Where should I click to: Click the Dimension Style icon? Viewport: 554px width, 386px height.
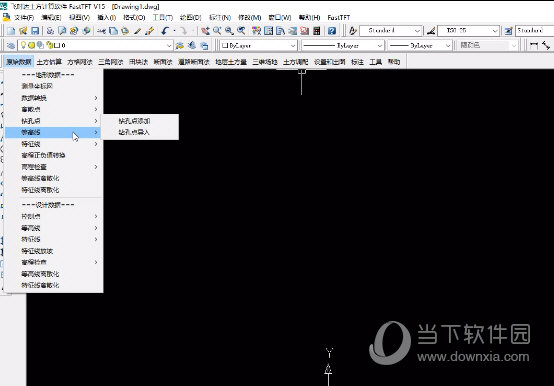[x=431, y=31]
